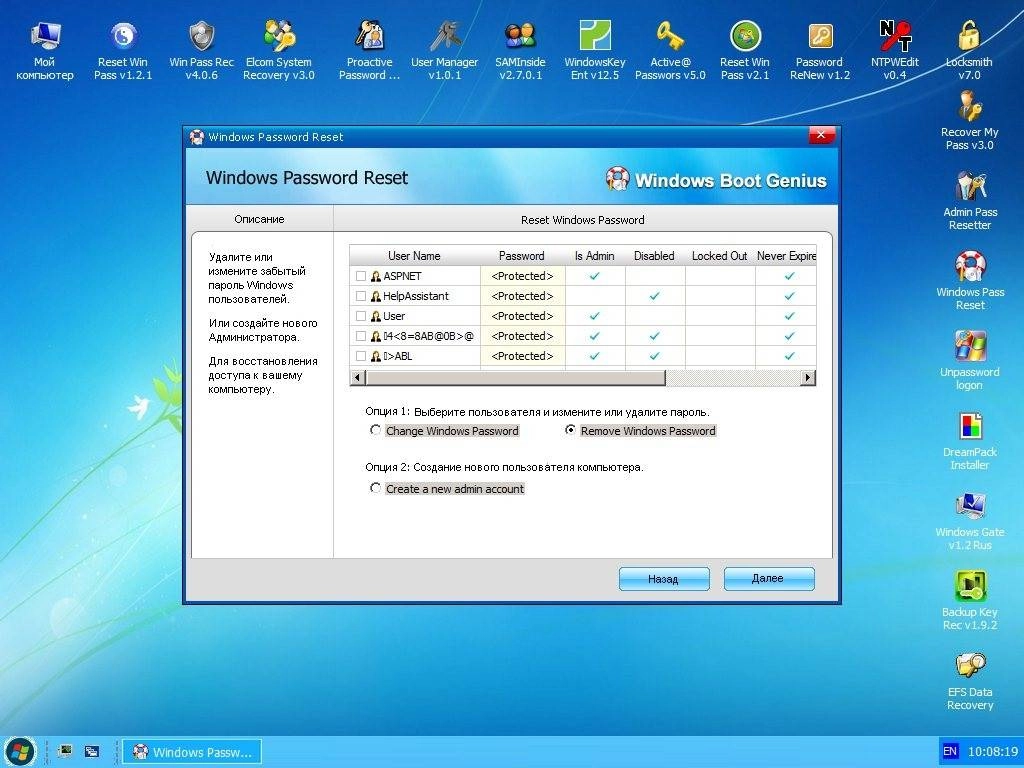Image resolution: width=1024 pixels, height=768 pixels.
Task: Open the Мой компьютер desktop icon
Action: pyautogui.click(x=44, y=50)
